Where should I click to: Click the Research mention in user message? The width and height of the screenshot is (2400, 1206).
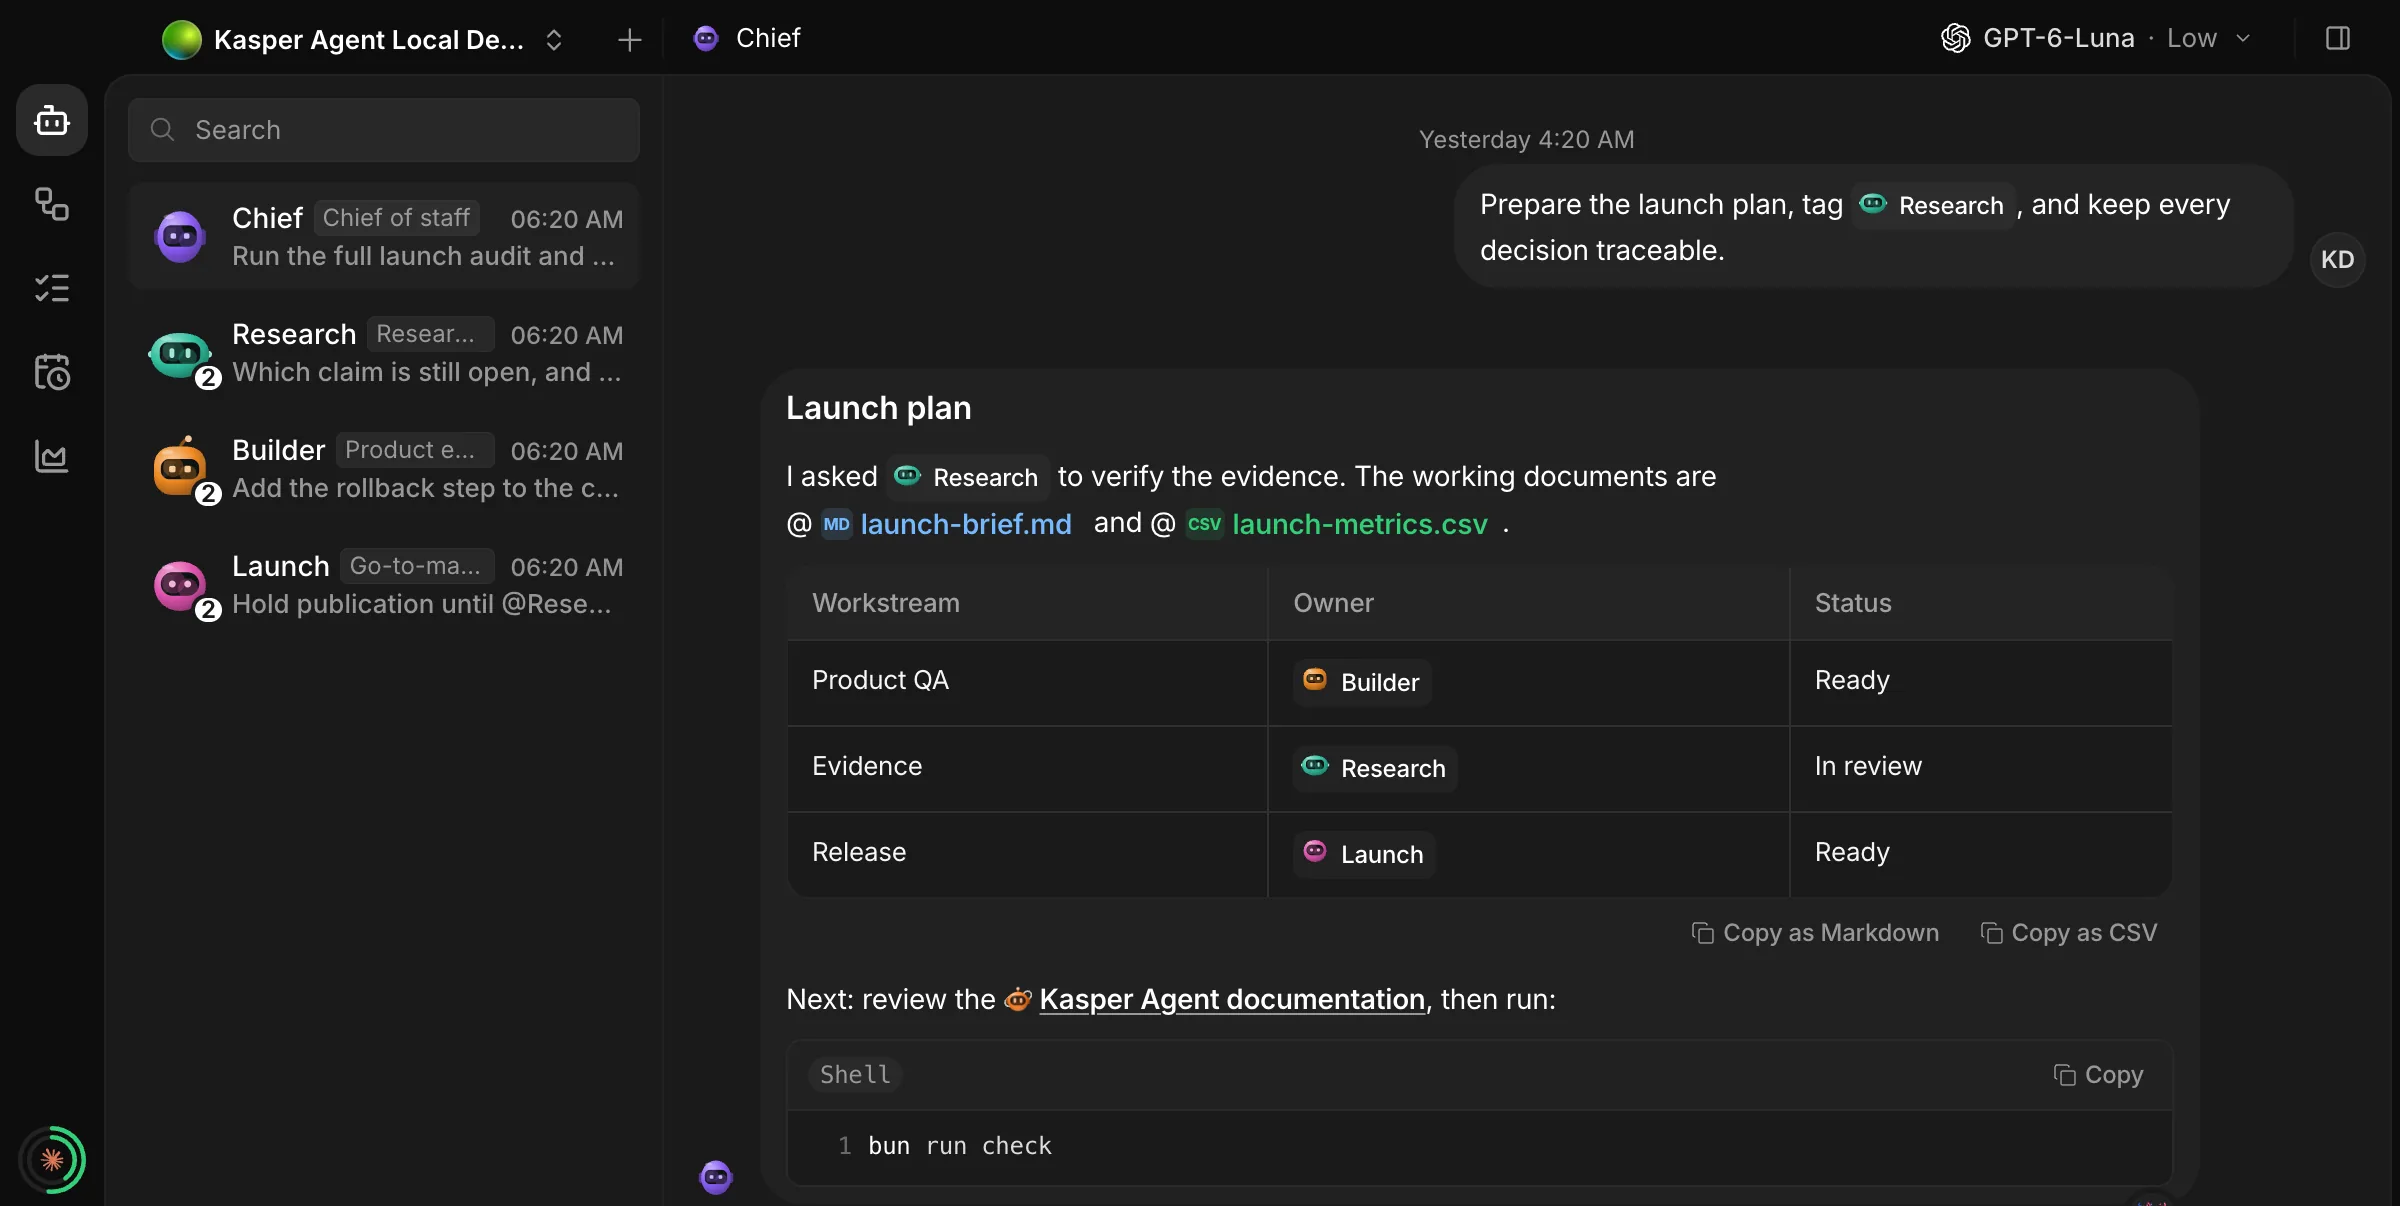1932,206
